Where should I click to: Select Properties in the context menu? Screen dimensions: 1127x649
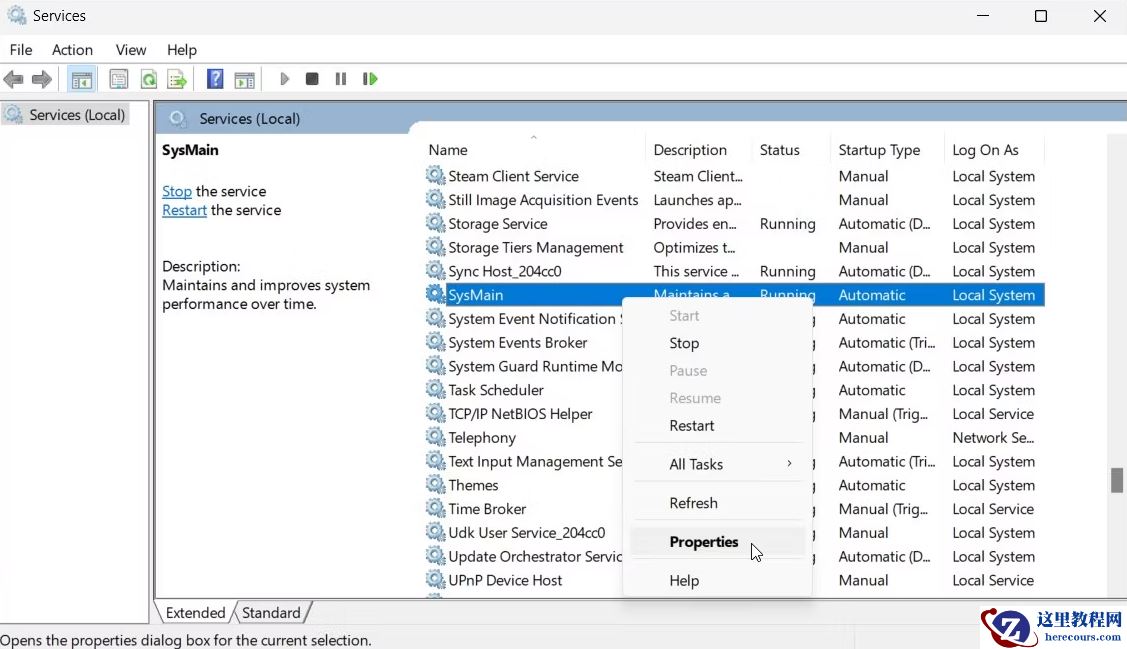click(703, 541)
